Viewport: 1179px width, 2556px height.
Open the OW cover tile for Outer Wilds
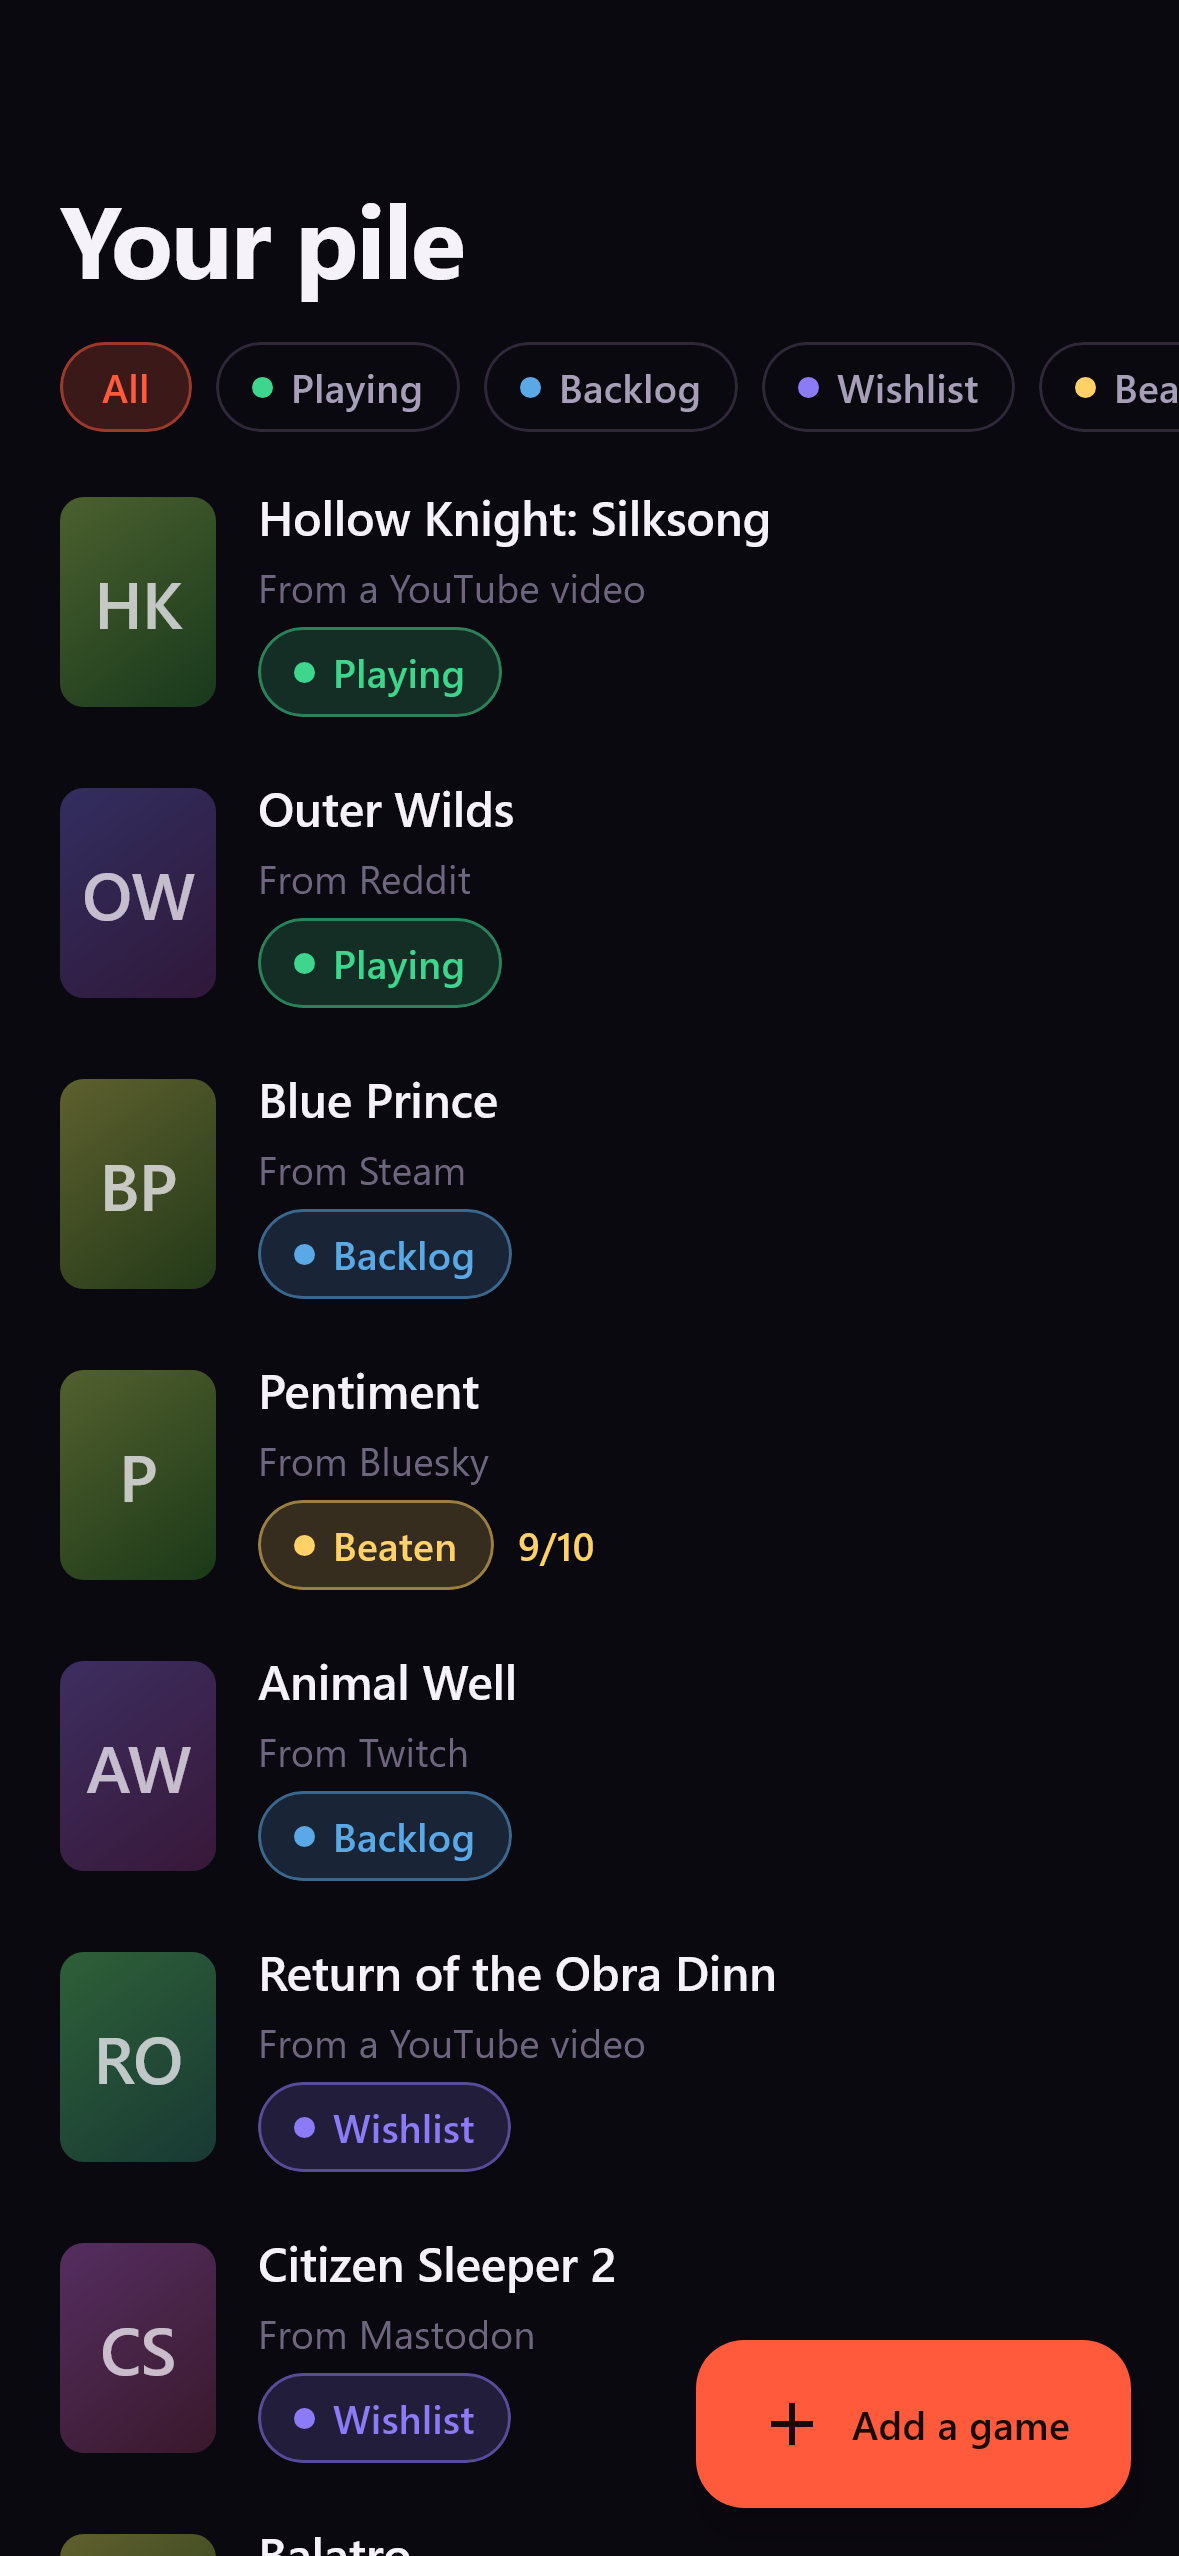tap(138, 893)
